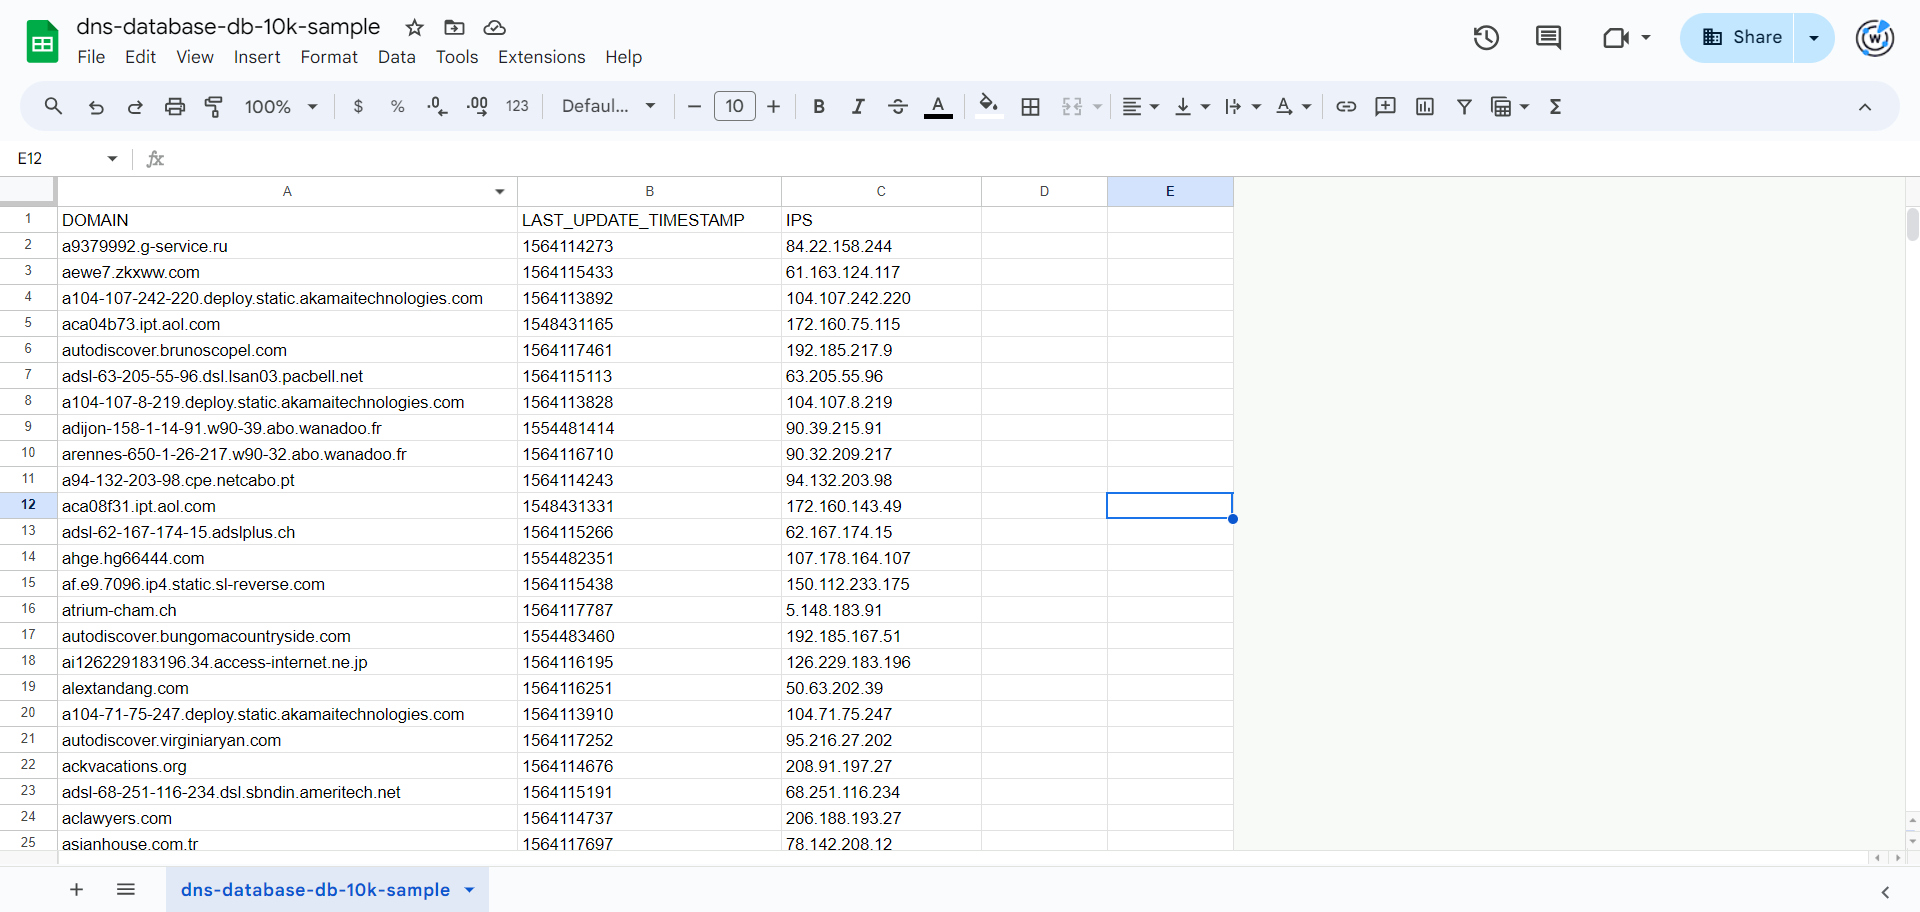Viewport: 1920px width, 912px height.
Task: Click the print icon
Action: pyautogui.click(x=175, y=106)
